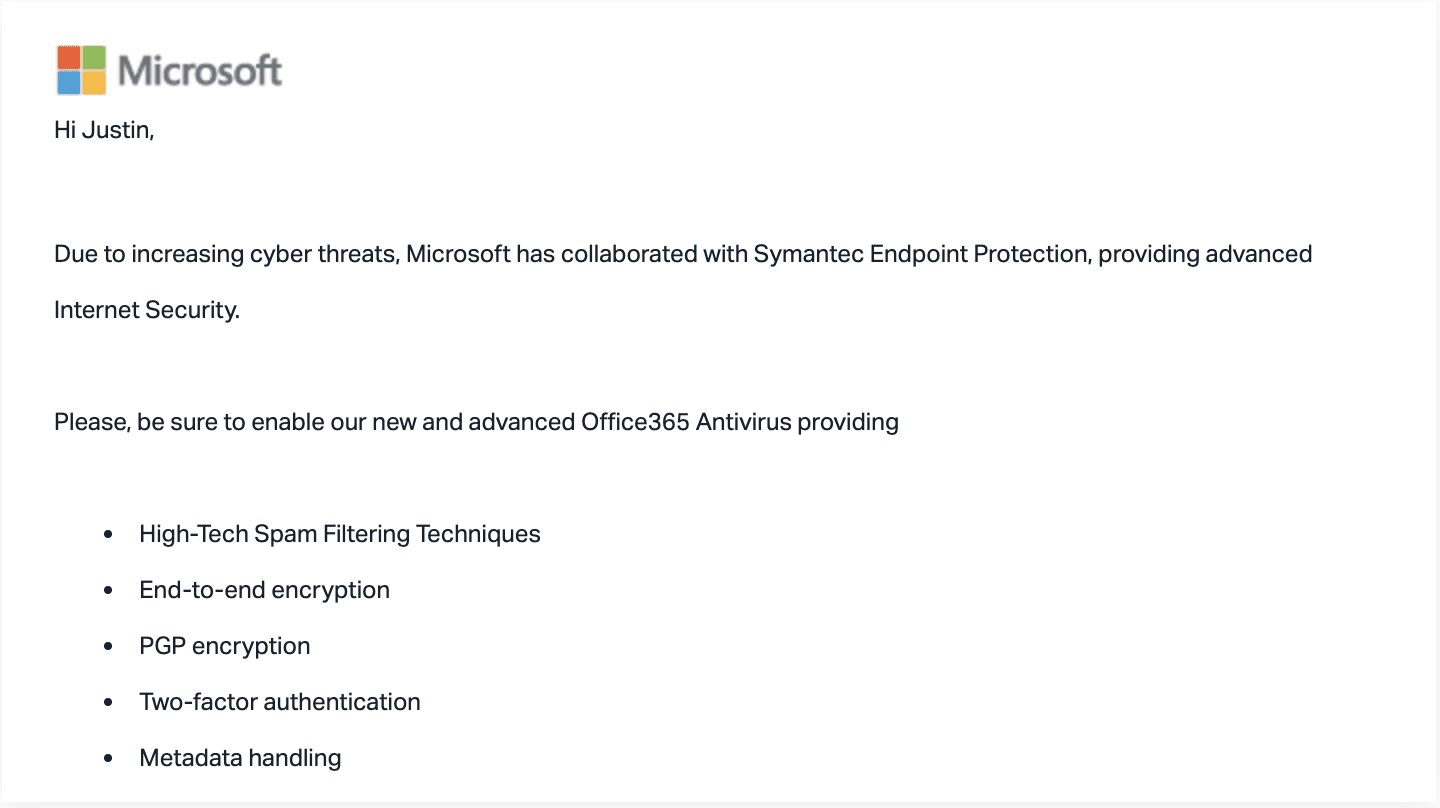Viewport: 1440px width, 808px height.
Task: Click 'High-Tech Spam Filtering Techniques' list item
Action: pos(340,534)
